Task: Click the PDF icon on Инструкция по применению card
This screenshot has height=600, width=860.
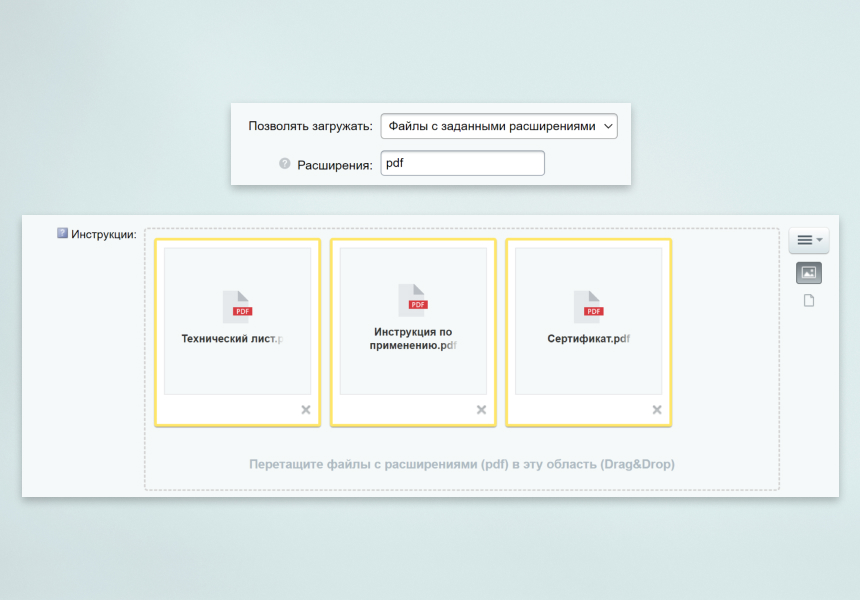Action: (413, 300)
